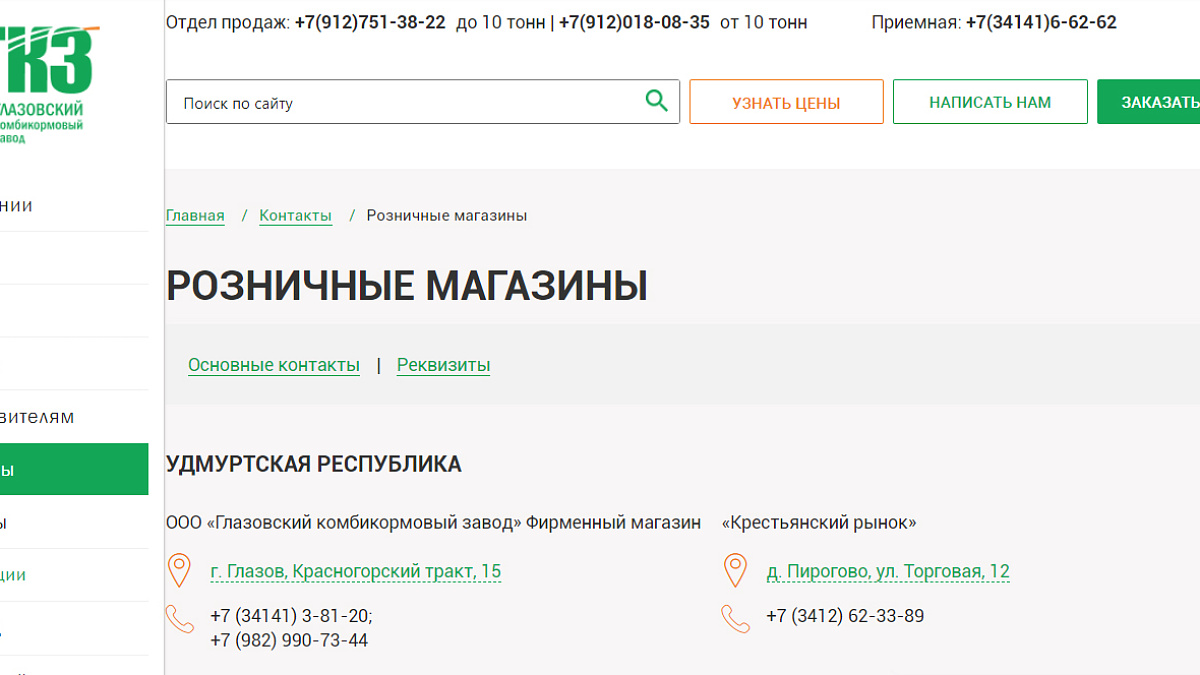
Task: Click the Pirogovo address map pin icon
Action: point(735,571)
